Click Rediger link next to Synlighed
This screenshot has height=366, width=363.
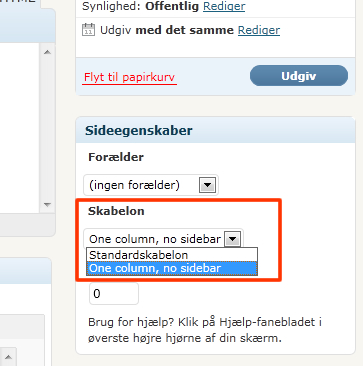[x=224, y=6]
